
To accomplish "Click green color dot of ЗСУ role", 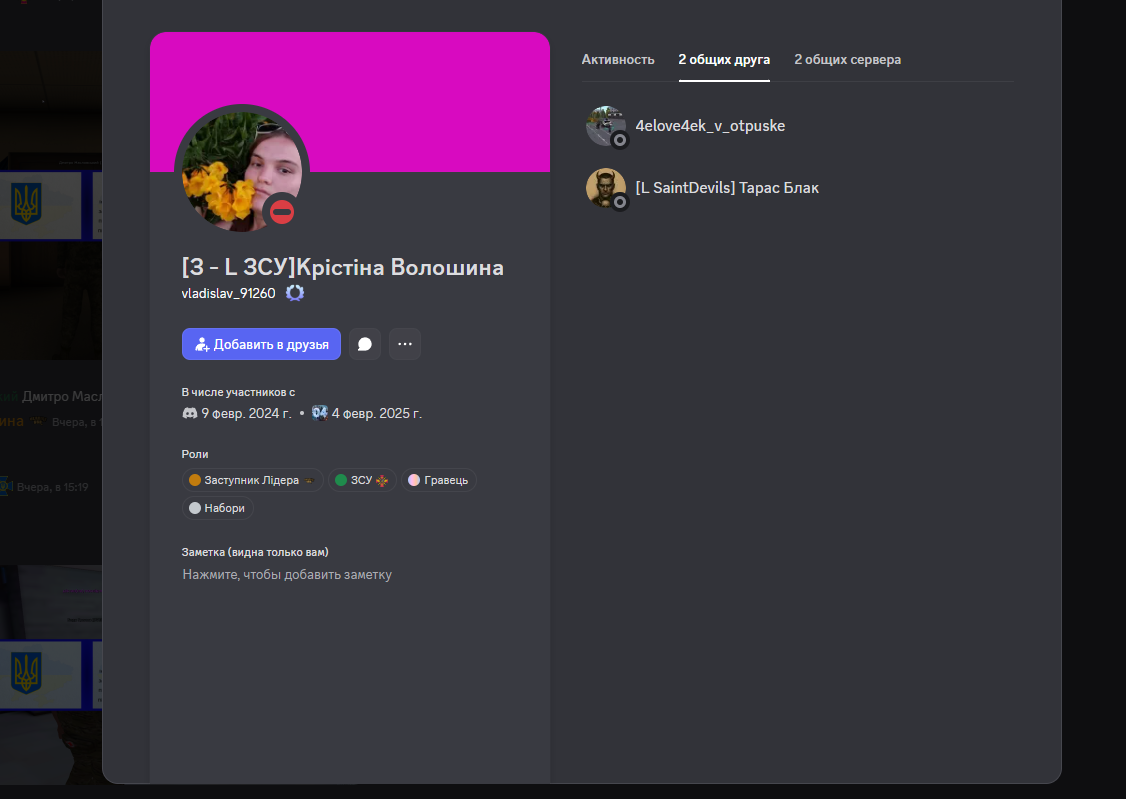I will [341, 480].
